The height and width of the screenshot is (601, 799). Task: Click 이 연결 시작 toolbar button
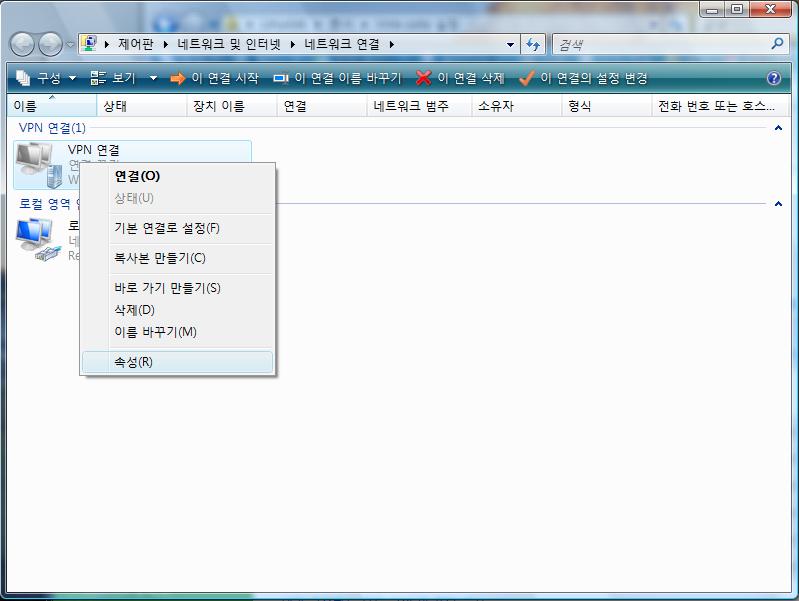(x=214, y=78)
